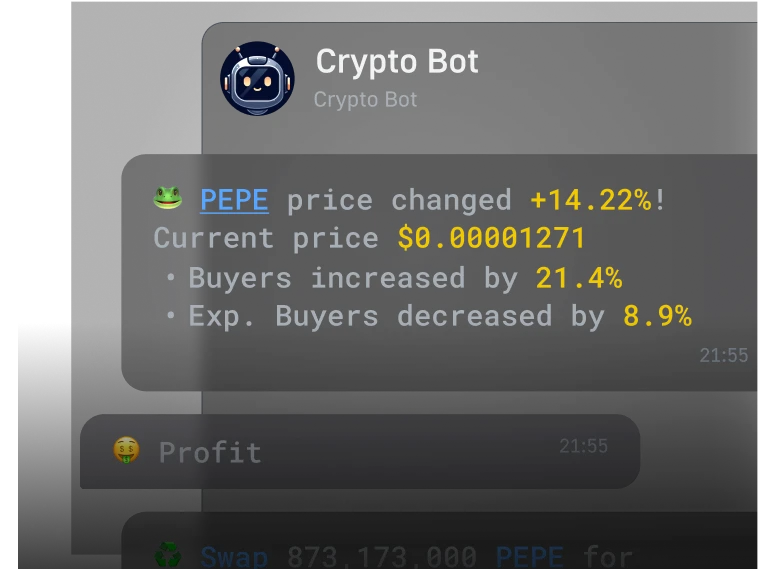The image size is (758, 569).
Task: Click the 873,173,000 amount in the swap message
Action: point(382,557)
